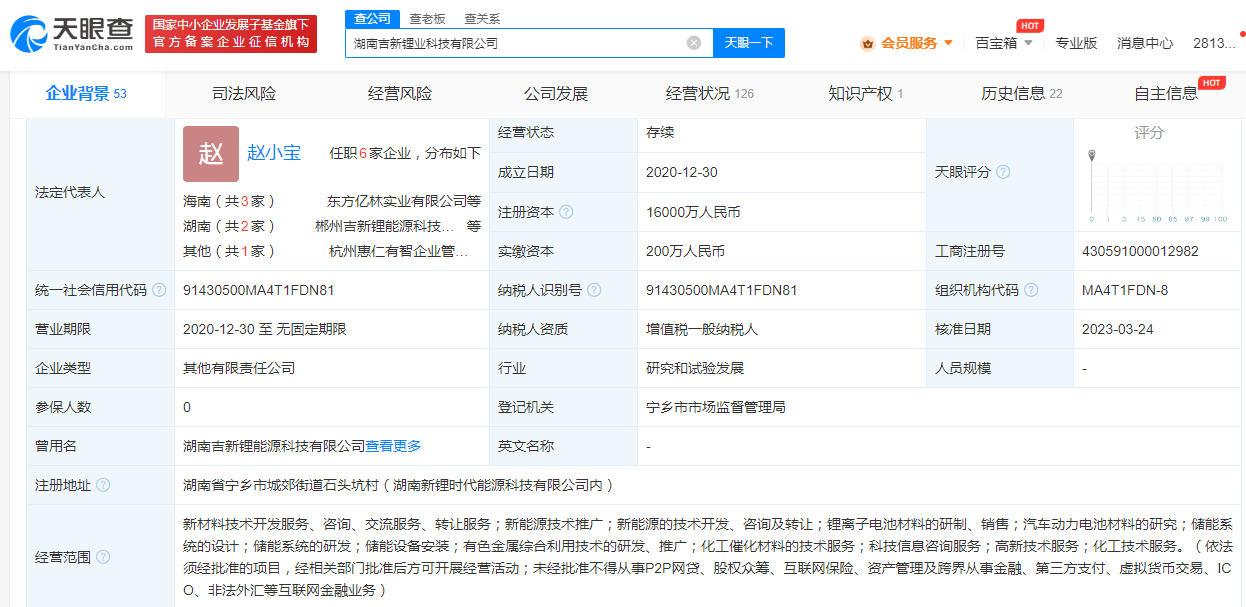
Task: Open 赵小宝 legal representative link
Action: 274,153
